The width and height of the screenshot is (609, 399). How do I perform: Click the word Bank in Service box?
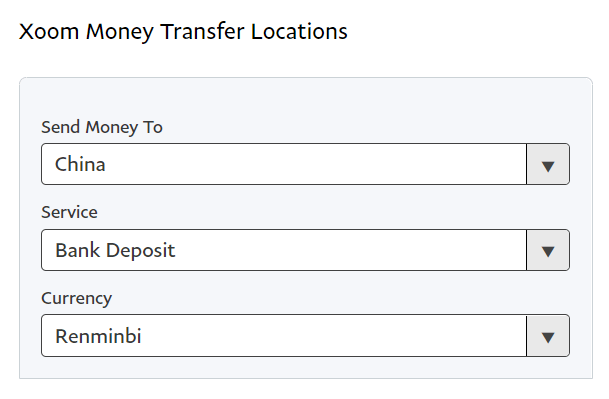[78, 250]
